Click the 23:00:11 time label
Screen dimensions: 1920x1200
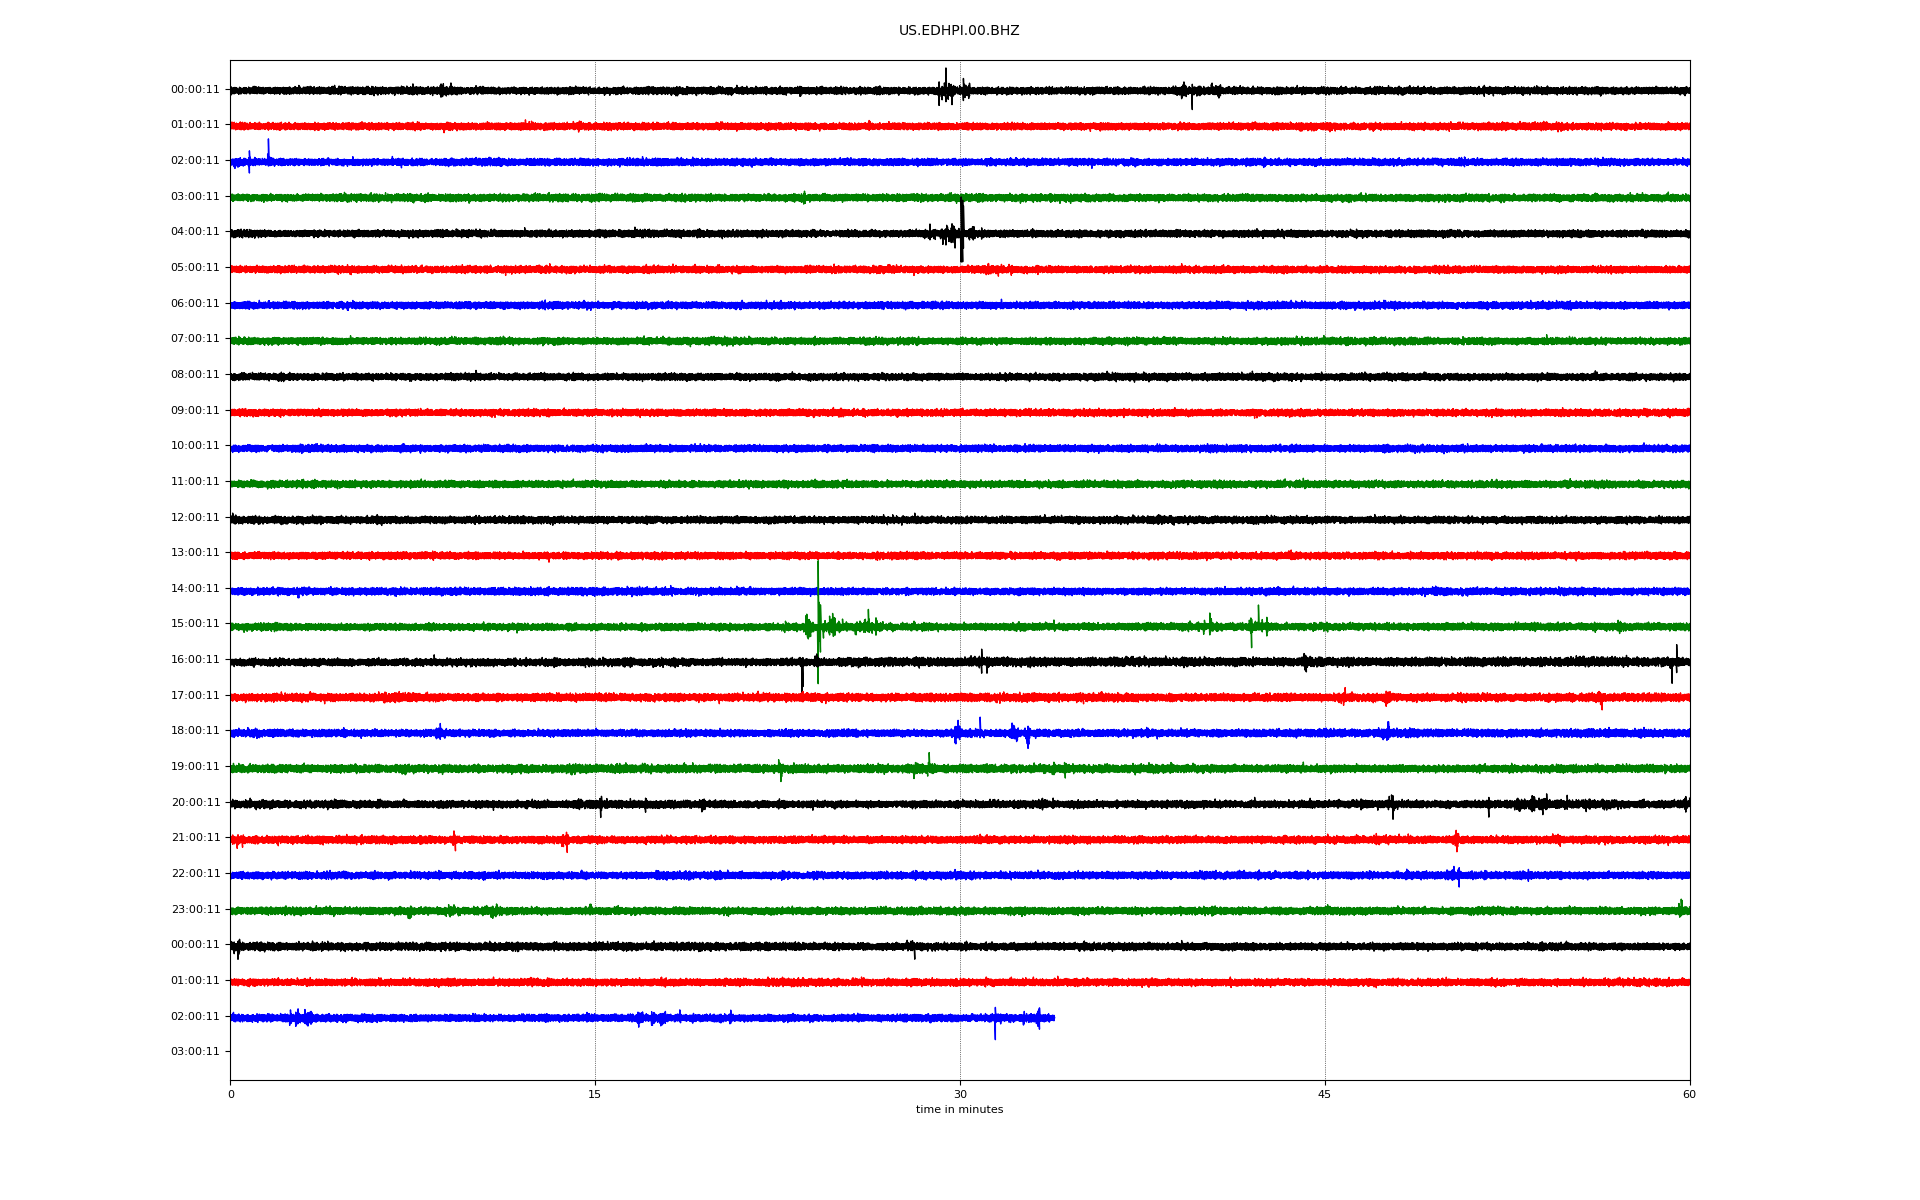click(x=195, y=910)
